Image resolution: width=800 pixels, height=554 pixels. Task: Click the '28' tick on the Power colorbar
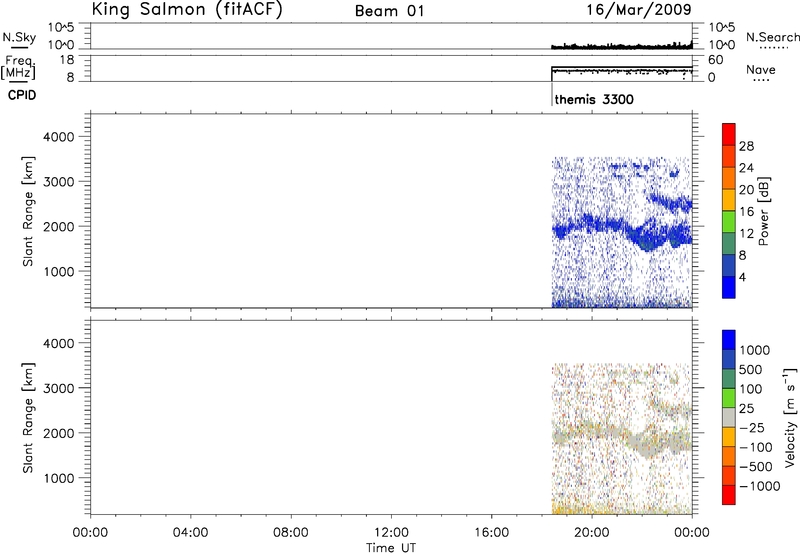tap(746, 146)
